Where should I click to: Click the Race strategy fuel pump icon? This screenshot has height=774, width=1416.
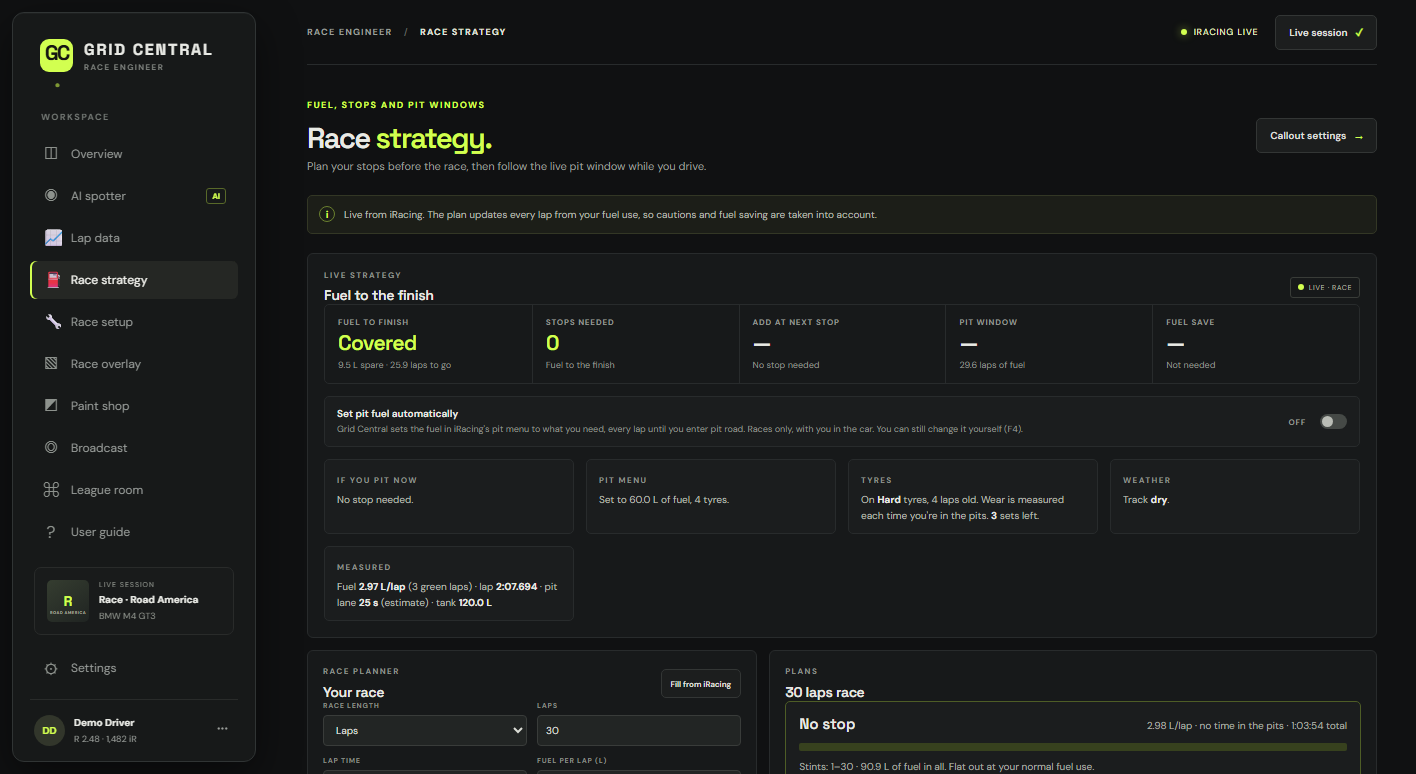[x=53, y=280]
